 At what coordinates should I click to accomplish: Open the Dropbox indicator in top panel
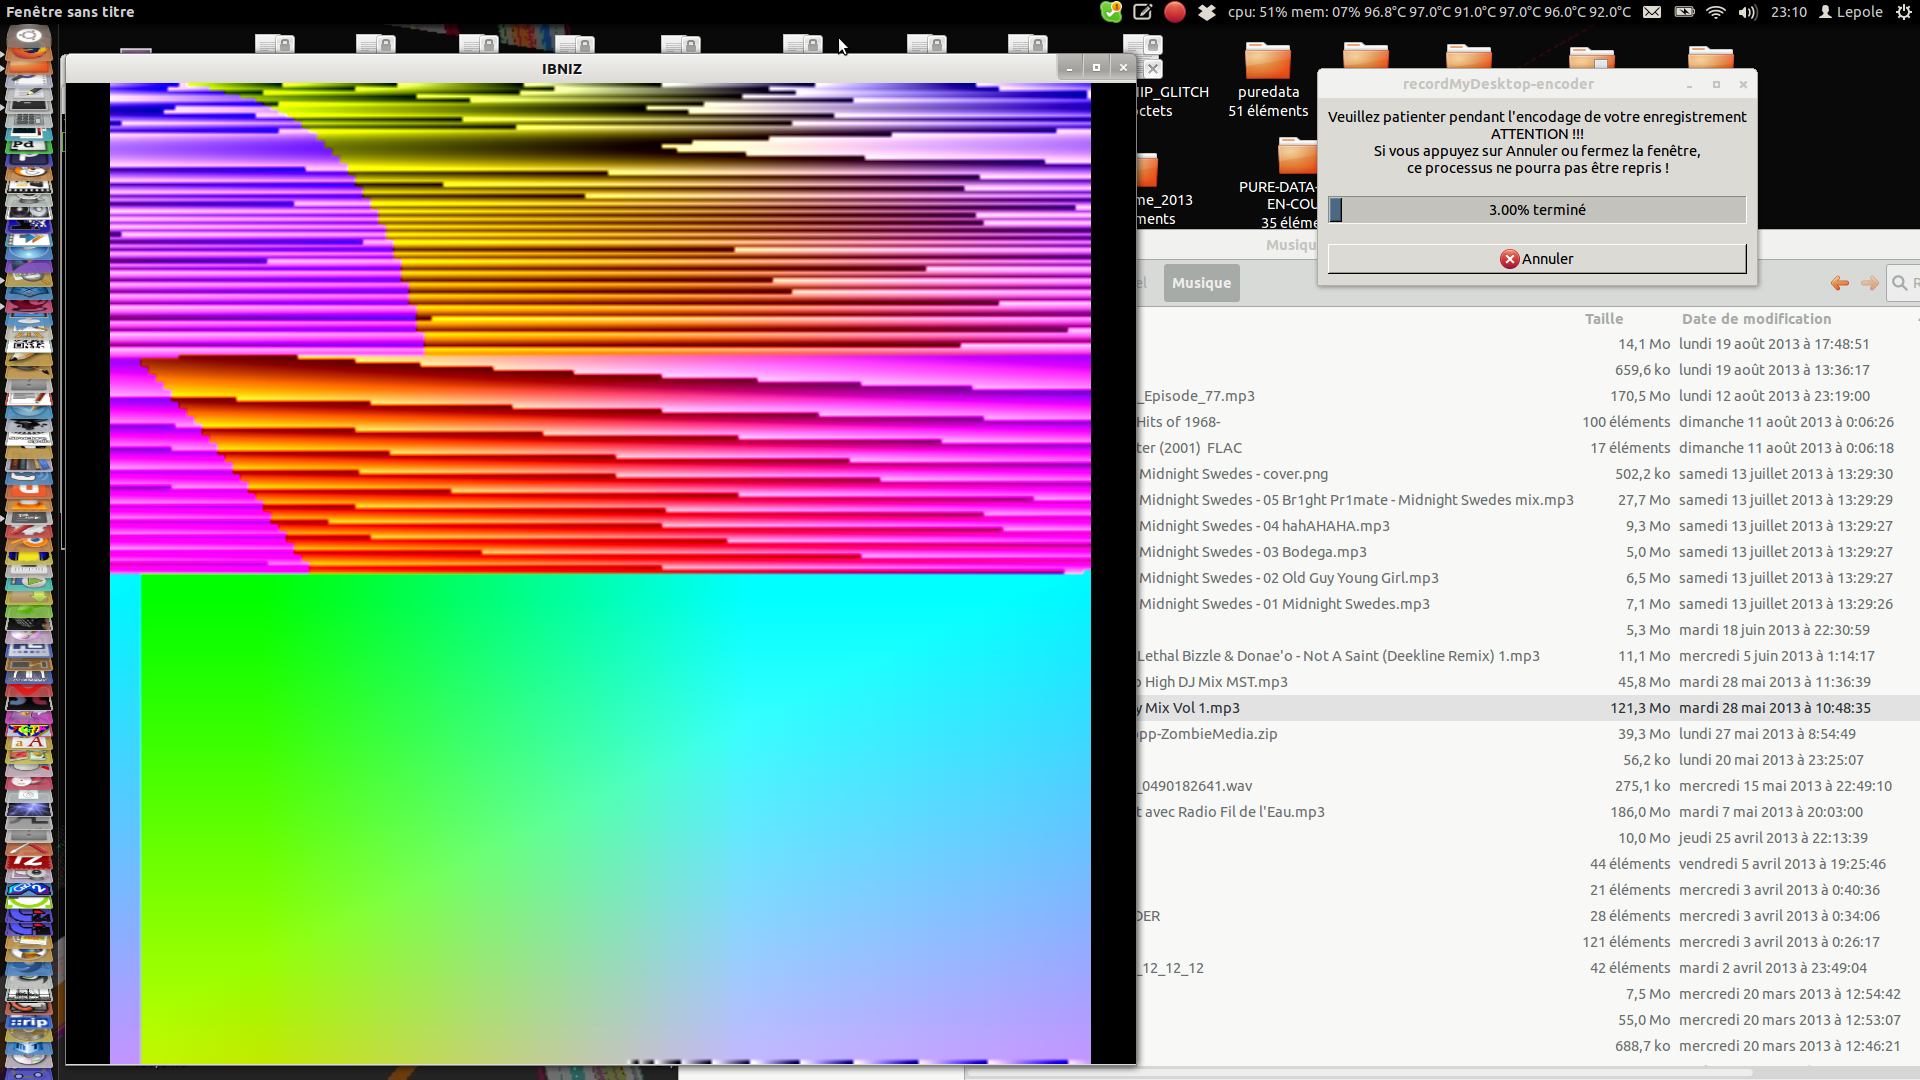tap(1207, 12)
